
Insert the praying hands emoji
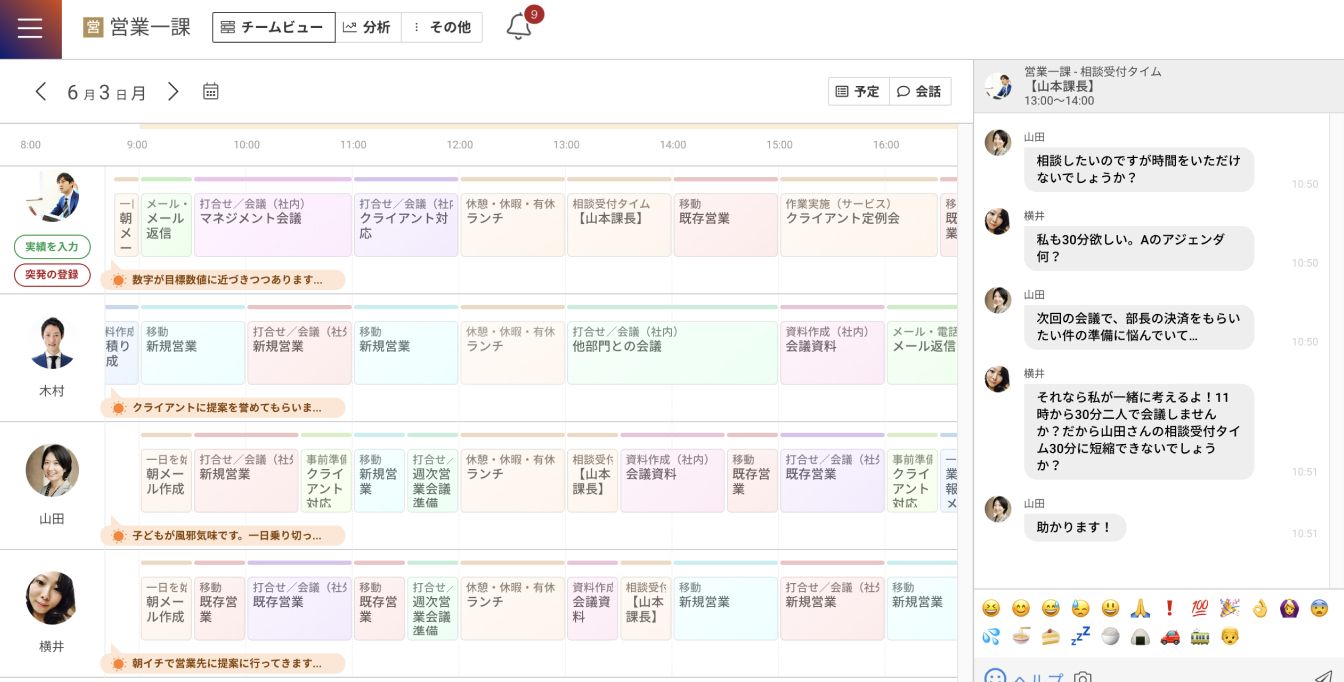1140,608
